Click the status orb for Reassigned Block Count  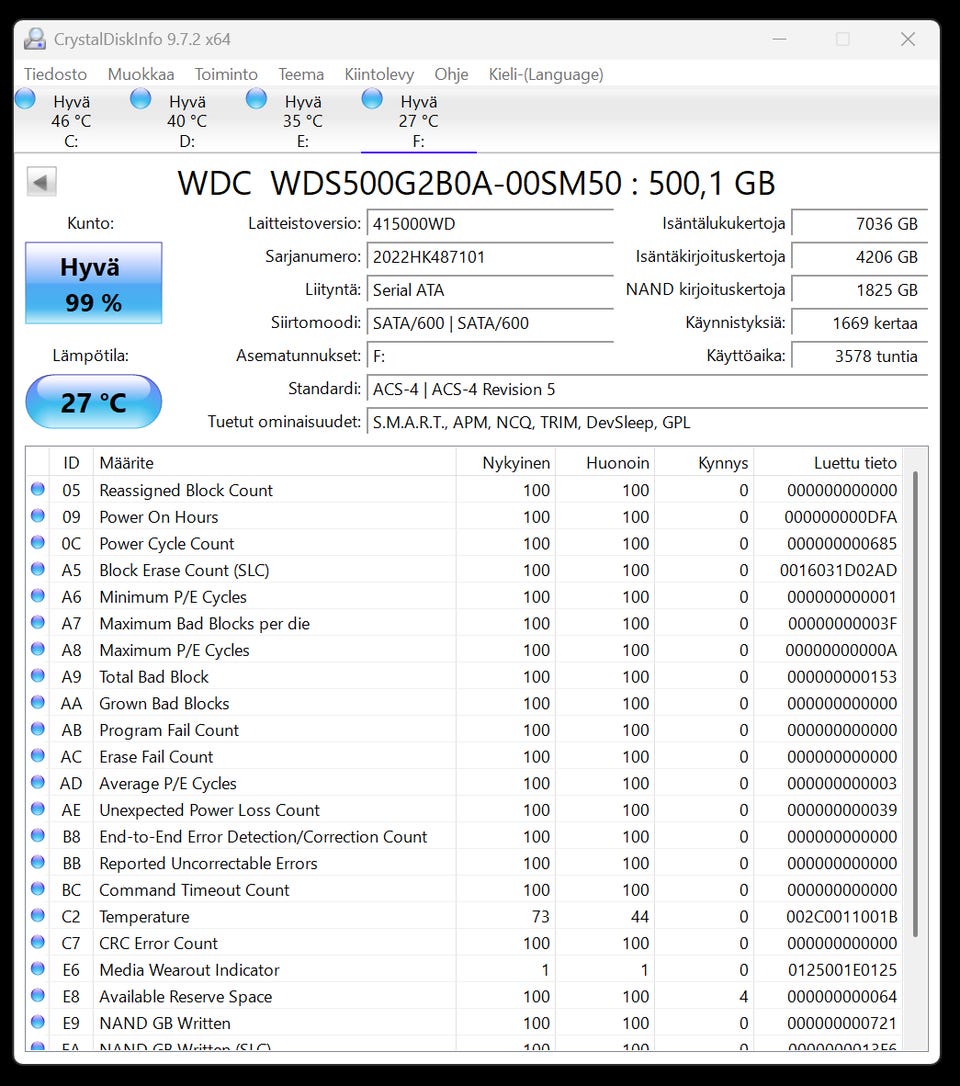pyautogui.click(x=38, y=489)
